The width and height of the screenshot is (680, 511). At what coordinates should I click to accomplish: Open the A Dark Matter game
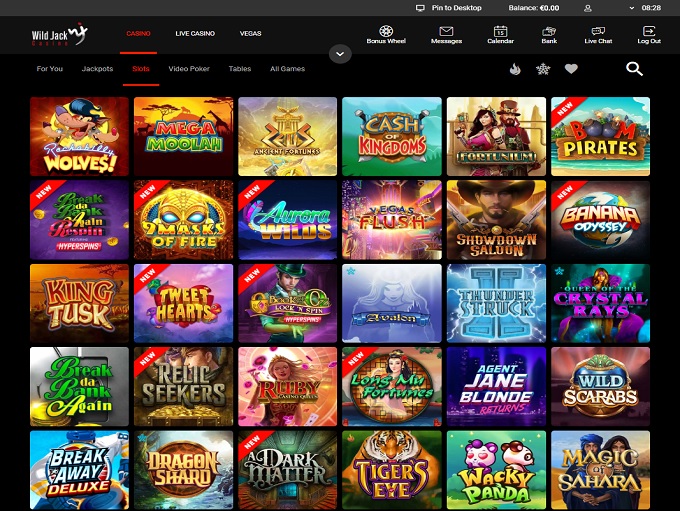coord(288,470)
